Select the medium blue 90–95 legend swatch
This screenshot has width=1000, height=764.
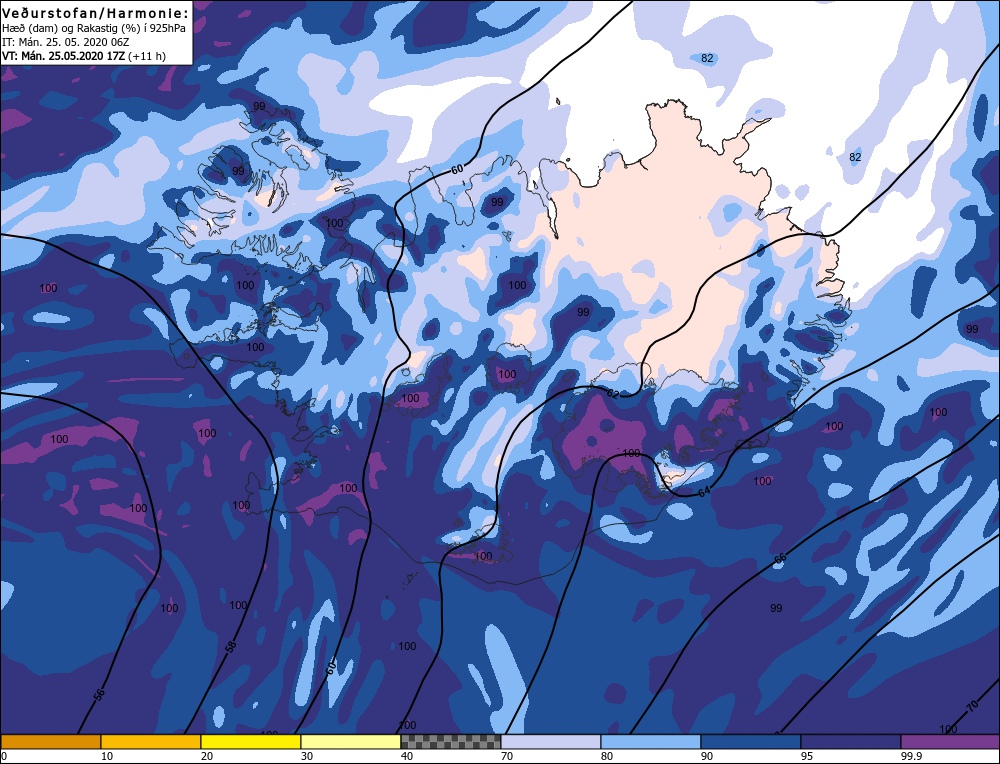tap(751, 742)
